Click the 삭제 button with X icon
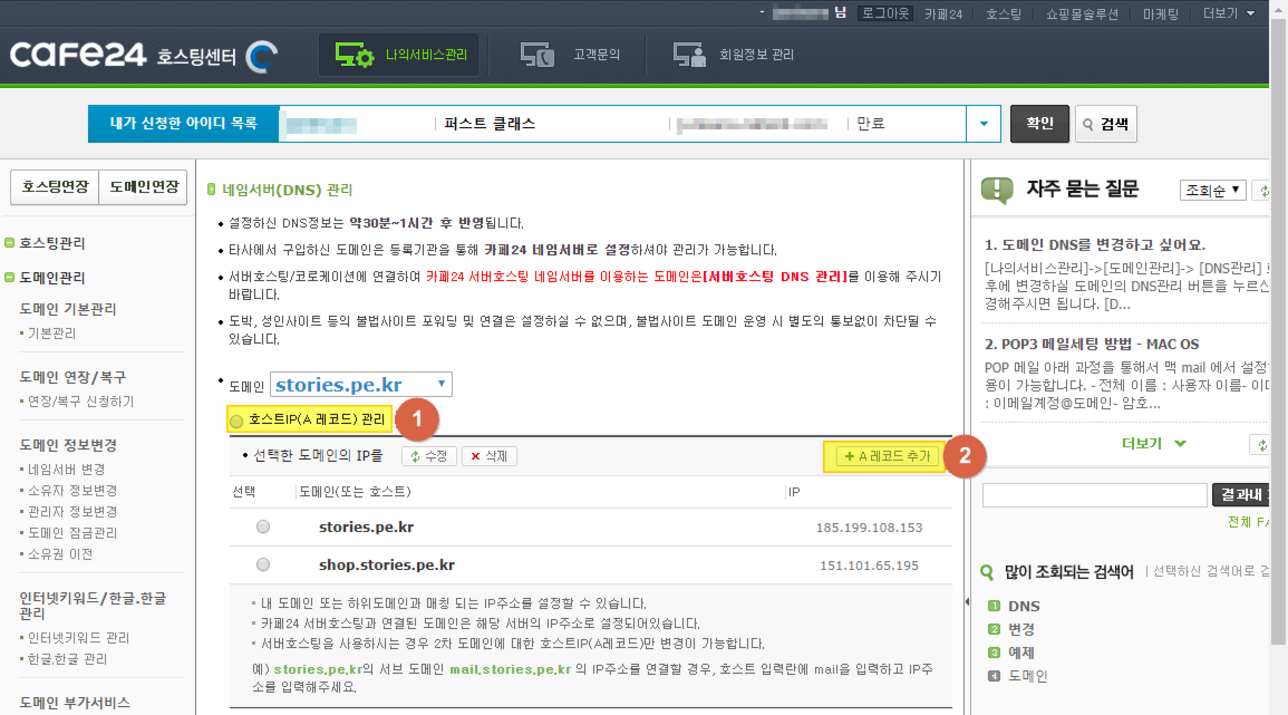This screenshot has height=715, width=1288. click(x=489, y=456)
